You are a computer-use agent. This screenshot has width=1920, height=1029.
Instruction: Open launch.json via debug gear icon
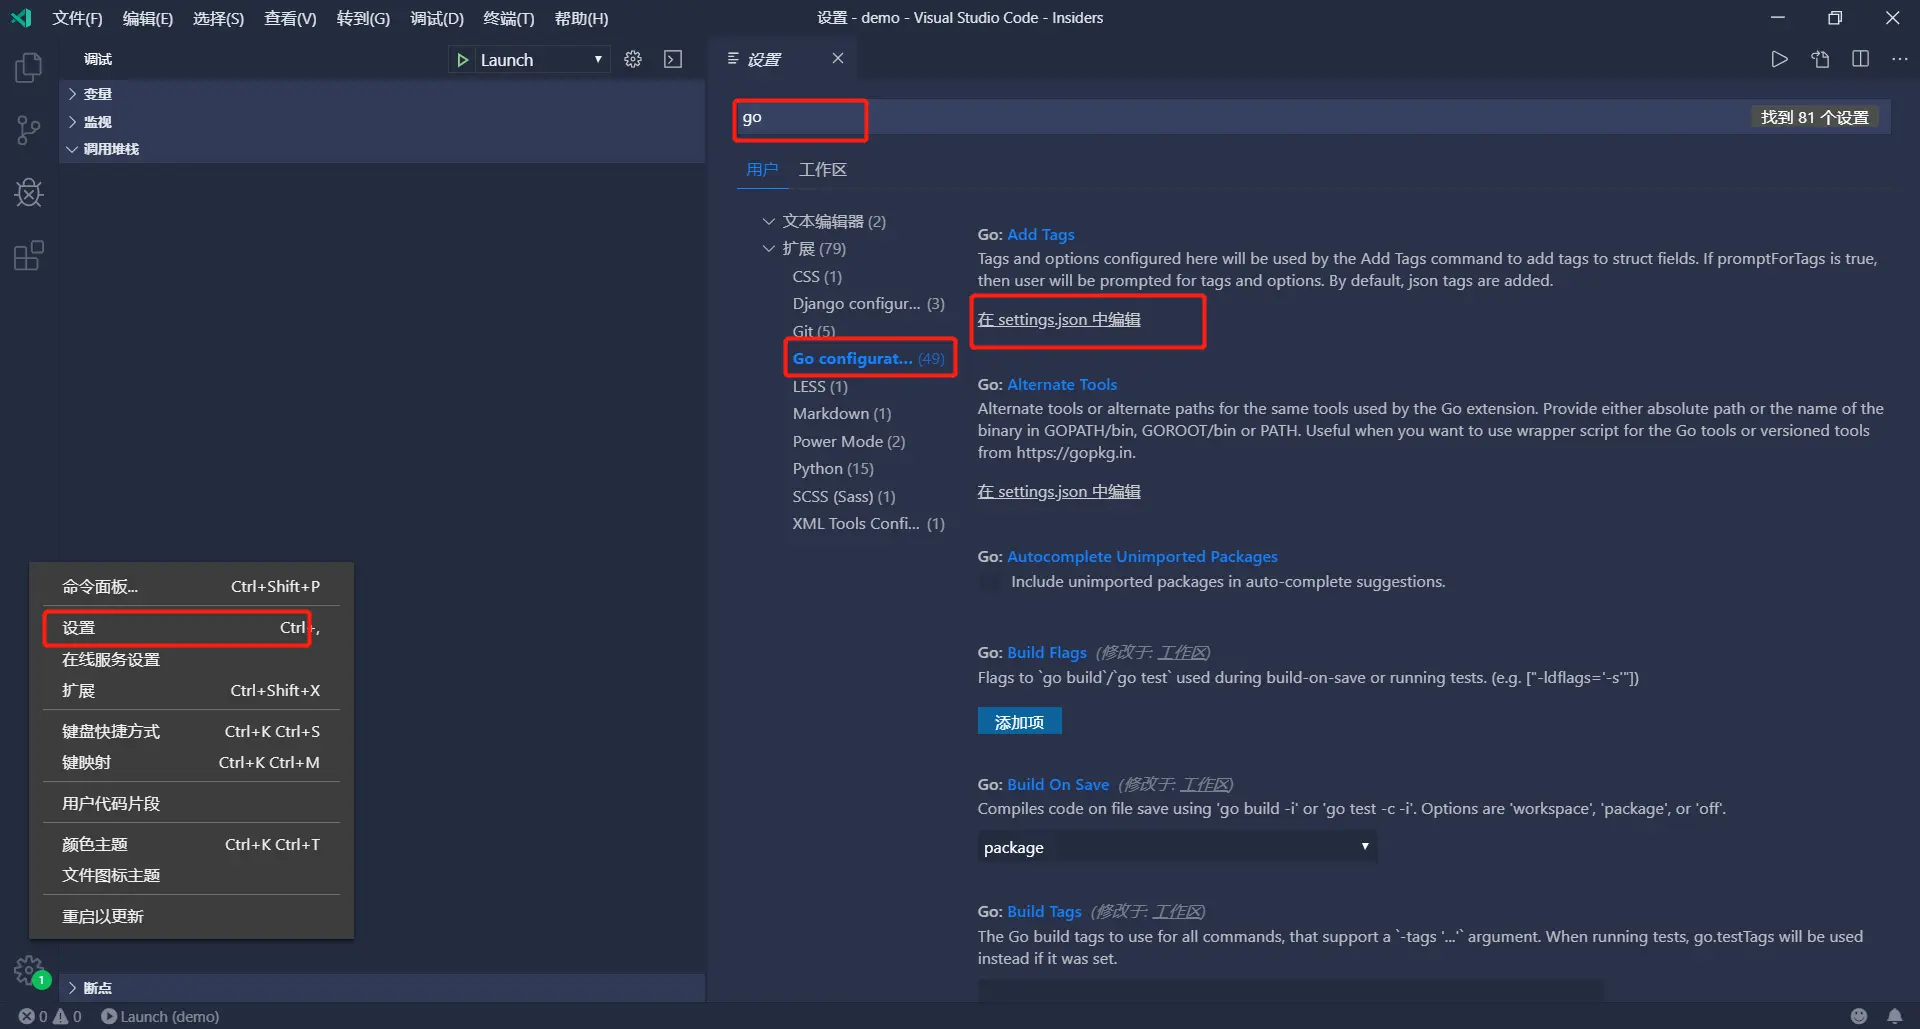pyautogui.click(x=633, y=60)
